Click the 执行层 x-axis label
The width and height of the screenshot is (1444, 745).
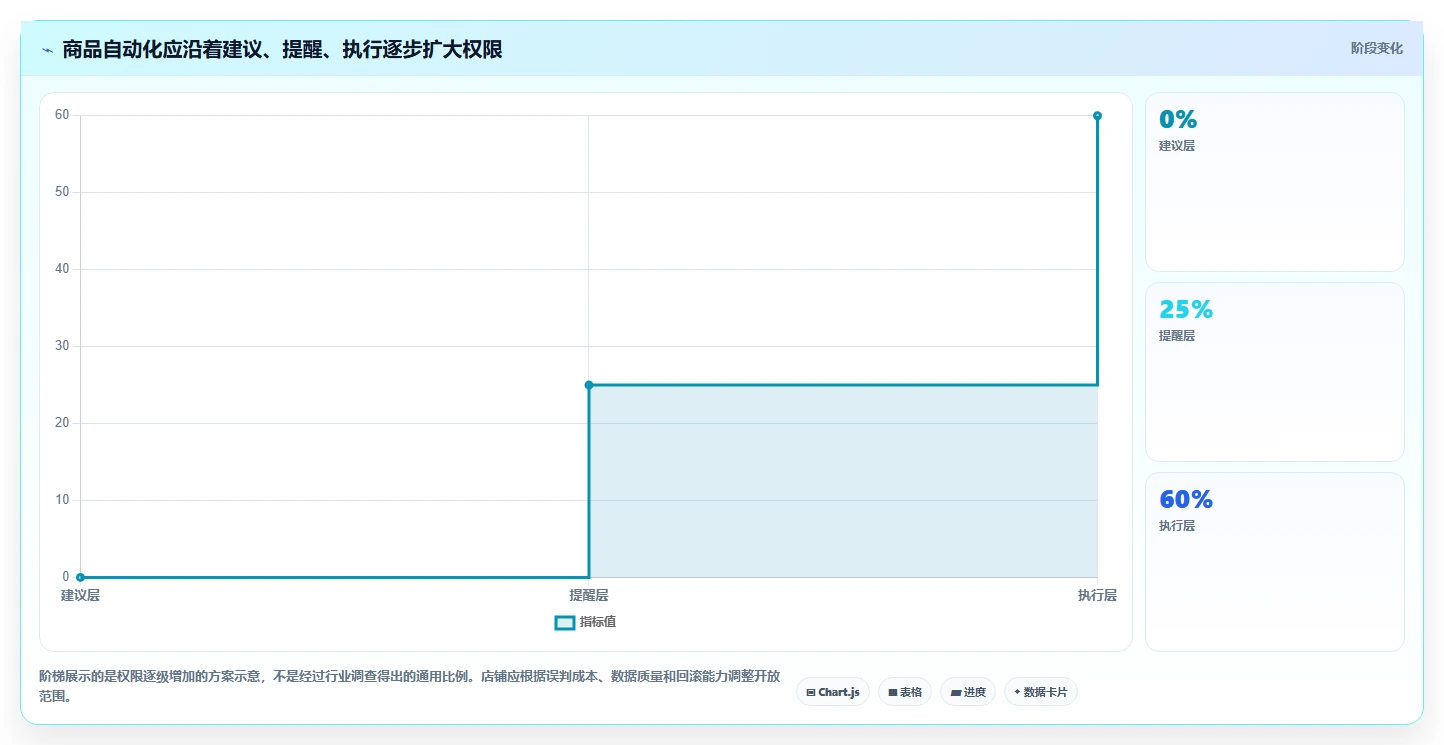(x=1097, y=596)
